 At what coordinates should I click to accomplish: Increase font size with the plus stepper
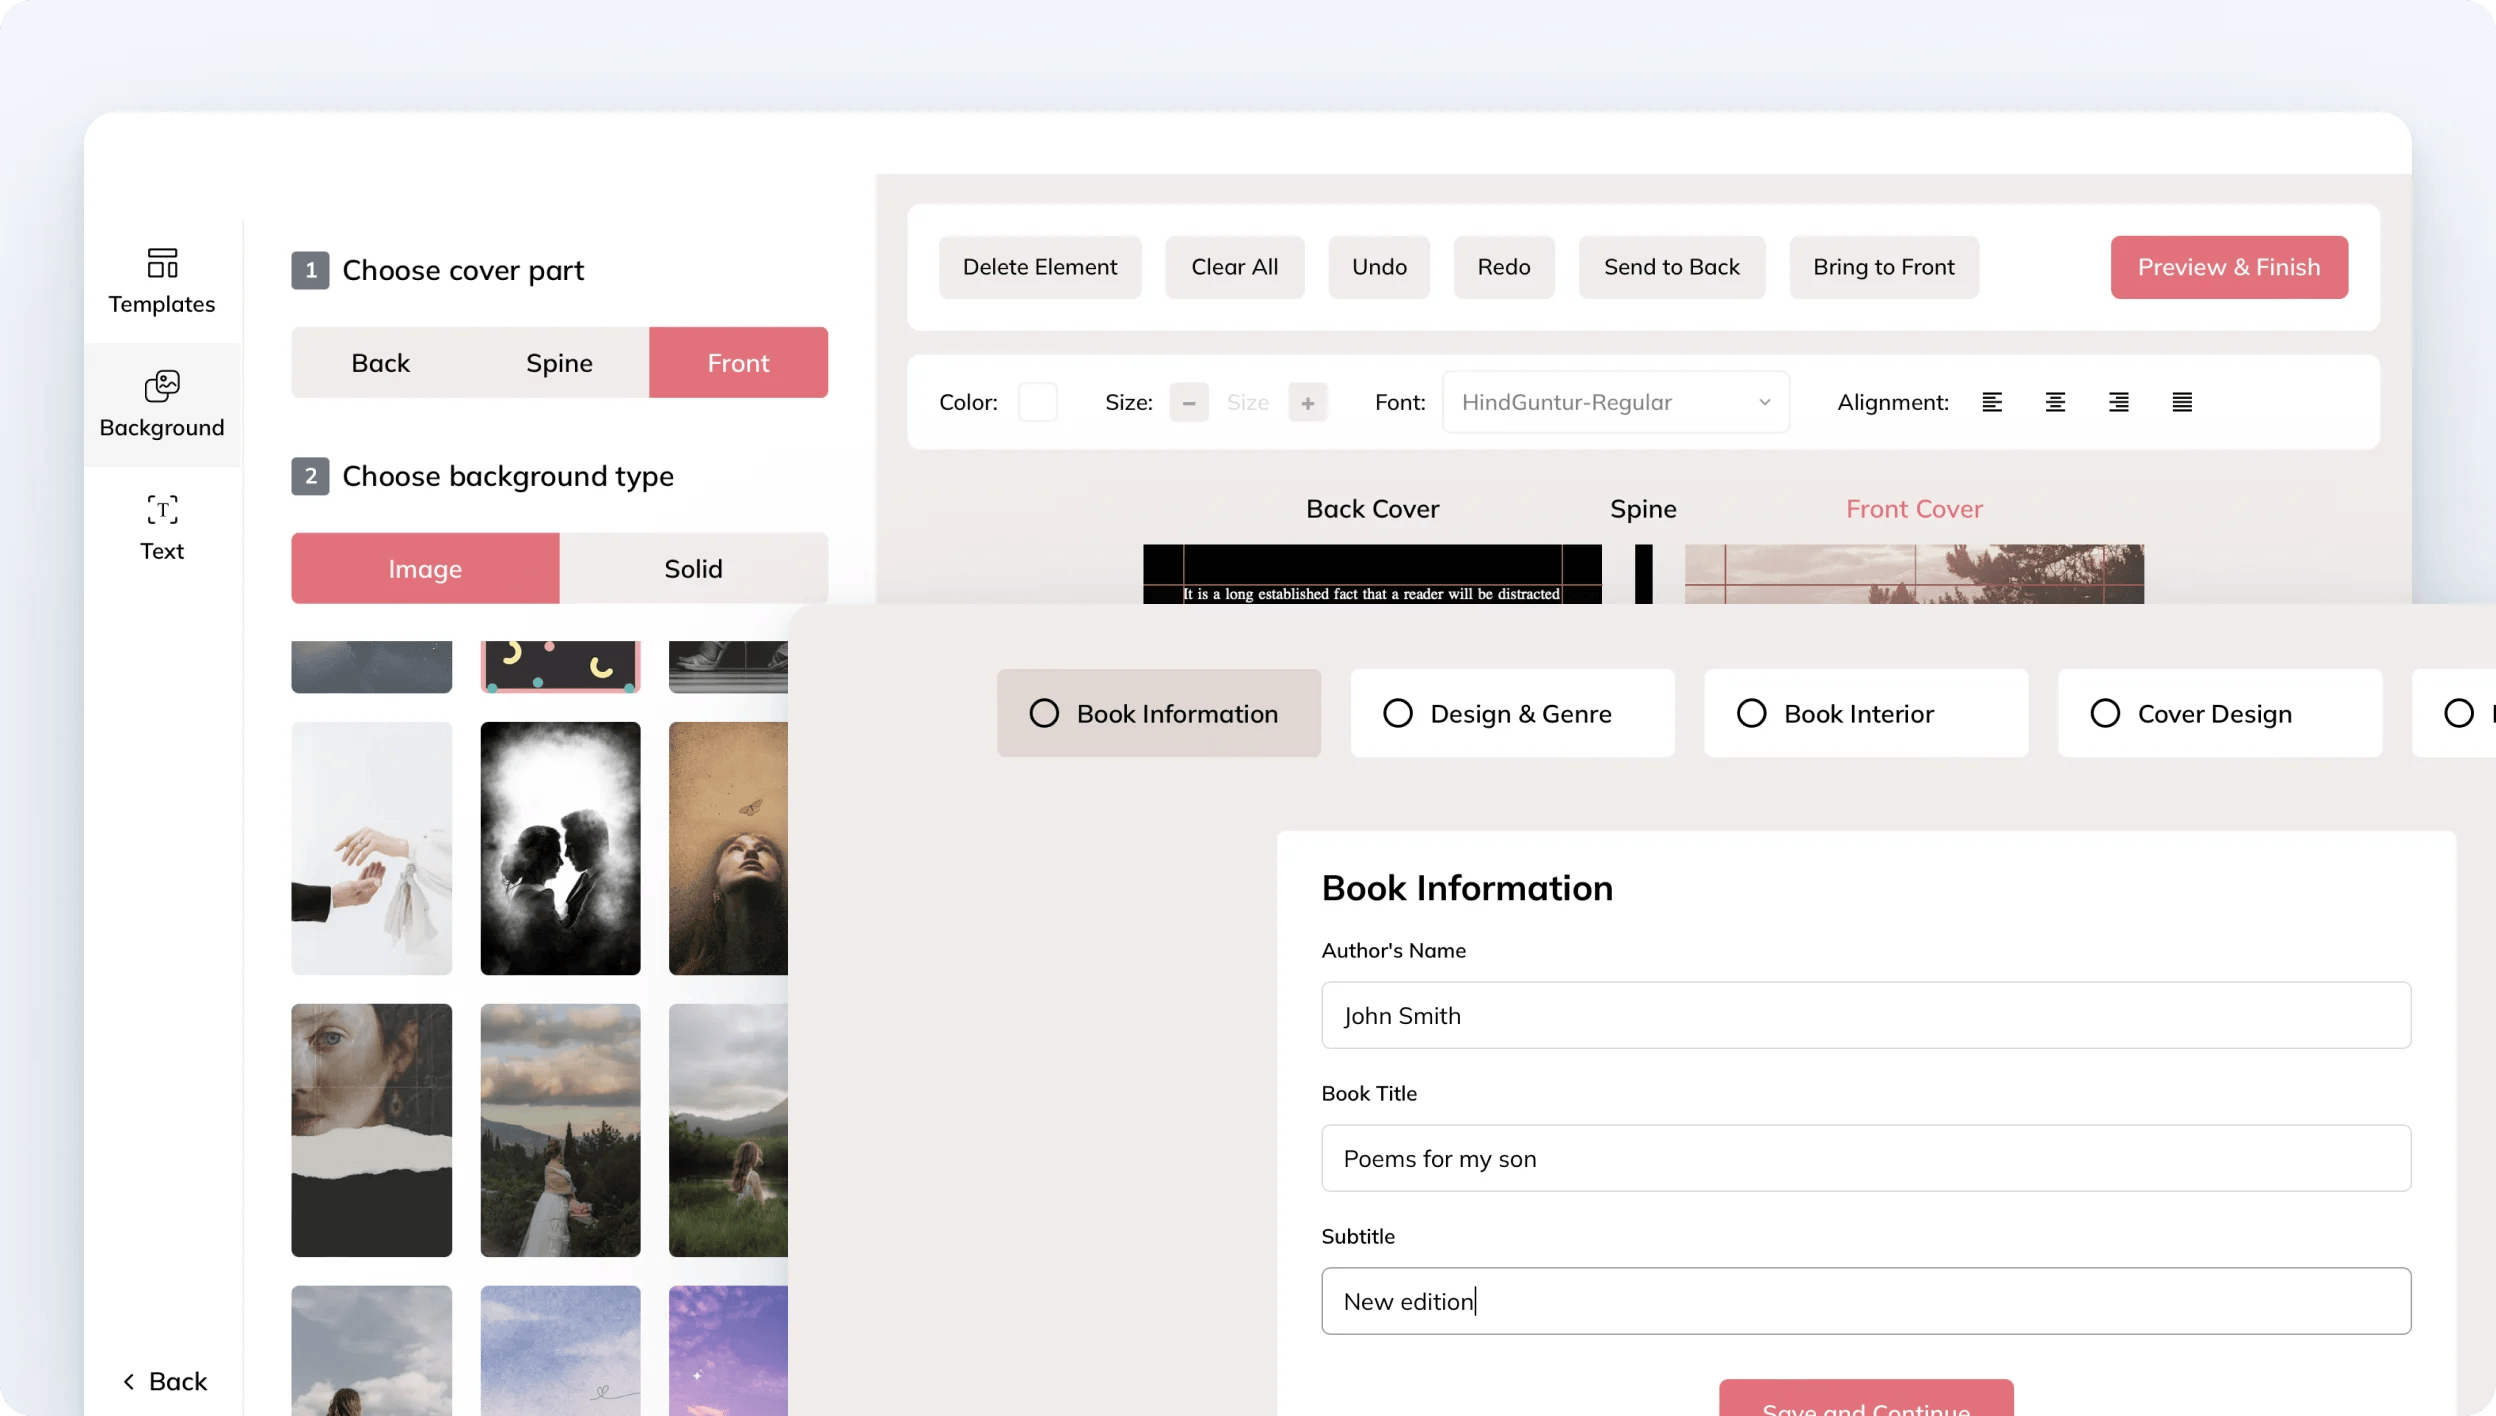tap(1308, 401)
